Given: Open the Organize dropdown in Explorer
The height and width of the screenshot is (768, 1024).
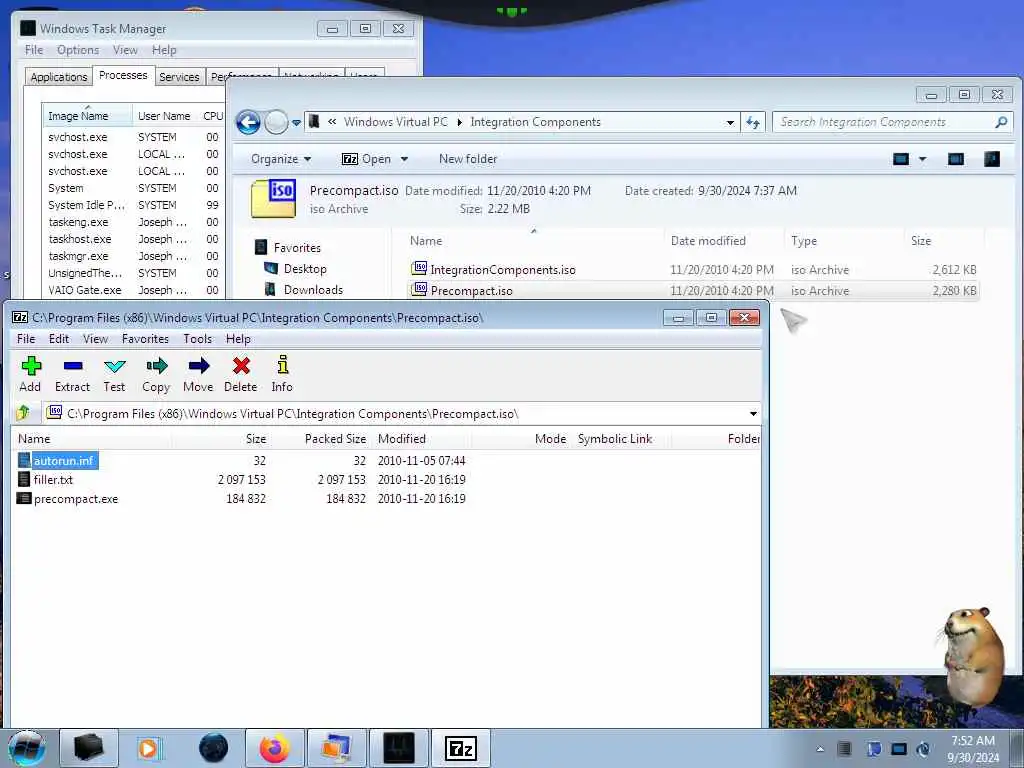Looking at the screenshot, I should pyautogui.click(x=281, y=159).
